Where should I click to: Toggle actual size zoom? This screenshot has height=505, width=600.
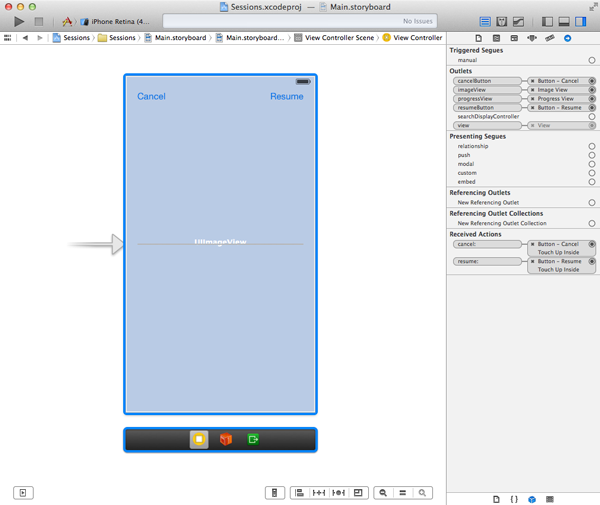[403, 493]
